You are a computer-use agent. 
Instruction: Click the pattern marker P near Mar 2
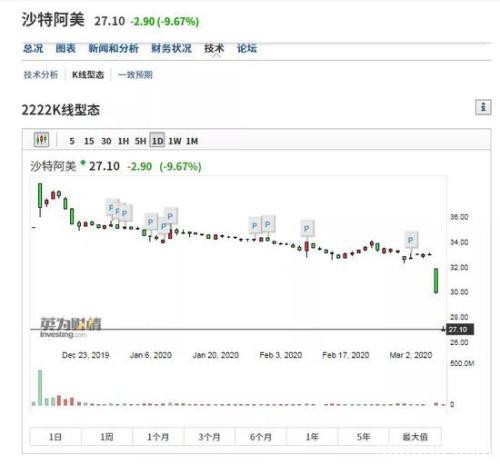click(x=411, y=240)
